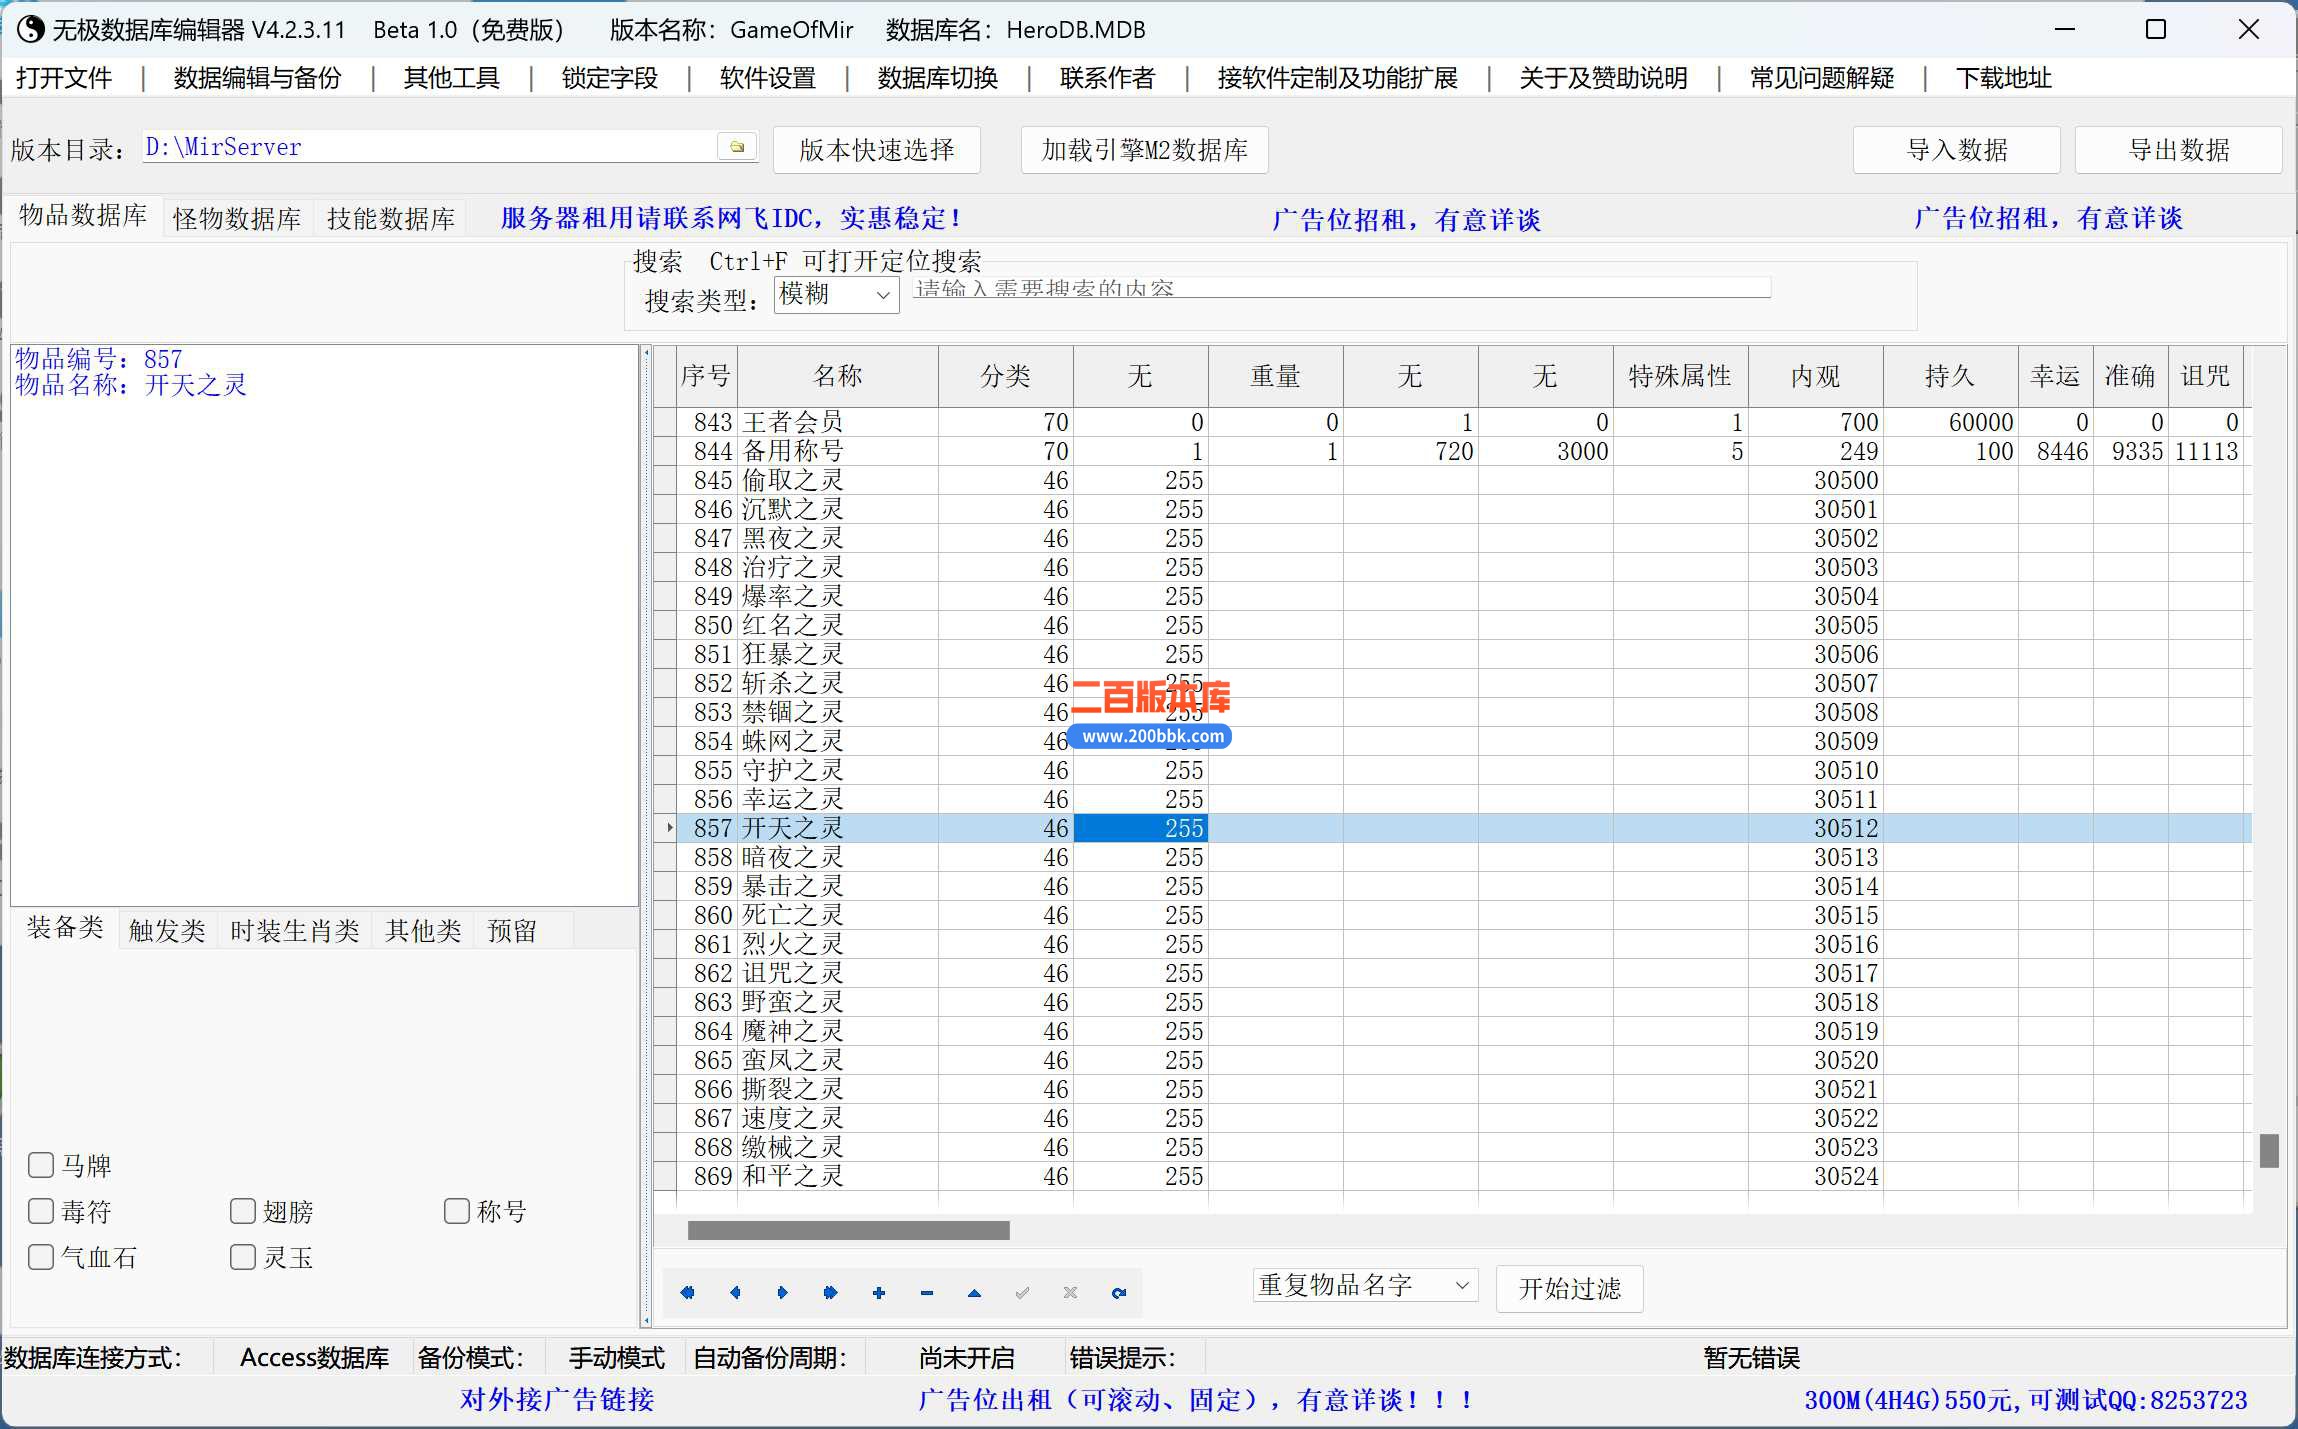Open the 关于及赞助说明 menu
The height and width of the screenshot is (1429, 2298).
point(1604,78)
